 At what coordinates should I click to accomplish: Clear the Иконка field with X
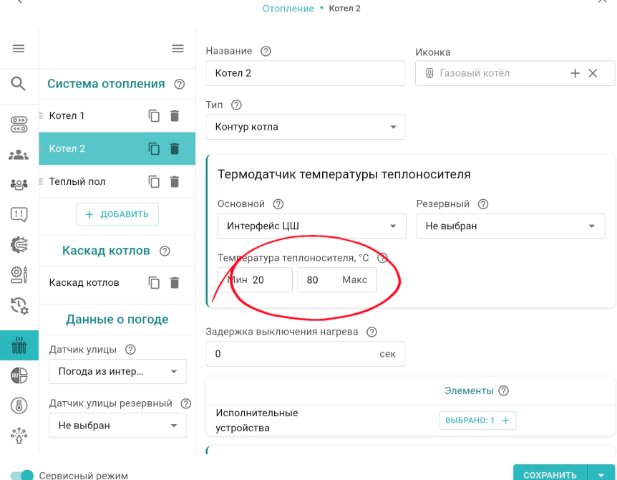pos(592,73)
